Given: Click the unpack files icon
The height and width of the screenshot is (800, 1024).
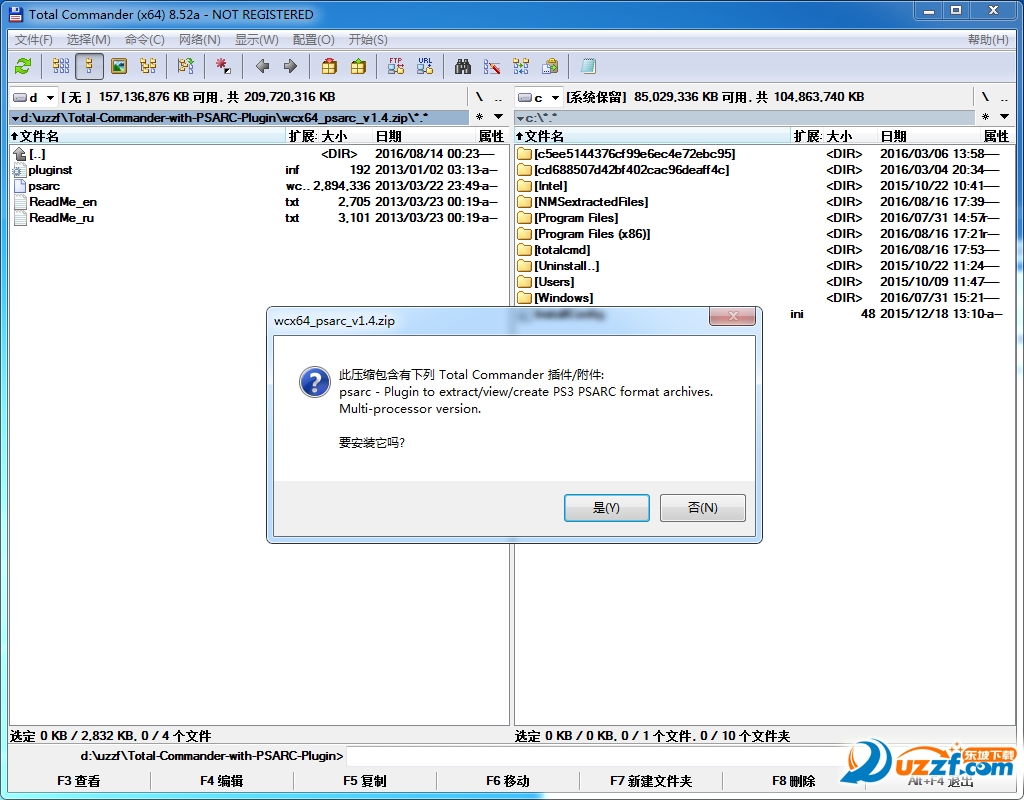Looking at the screenshot, I should tap(358, 66).
